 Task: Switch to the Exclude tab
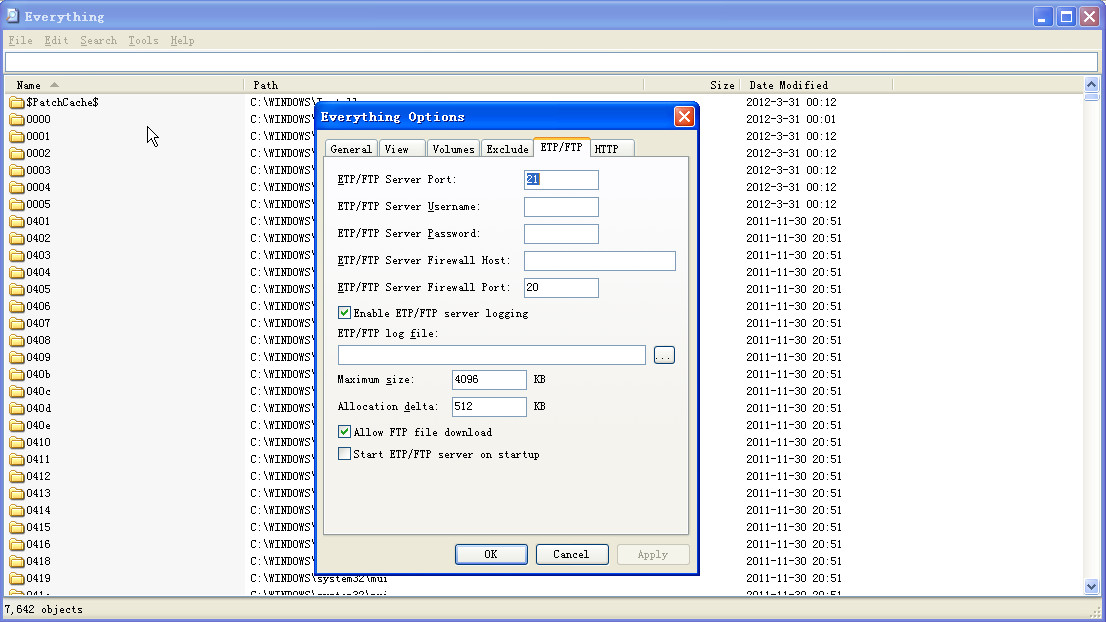(507, 149)
